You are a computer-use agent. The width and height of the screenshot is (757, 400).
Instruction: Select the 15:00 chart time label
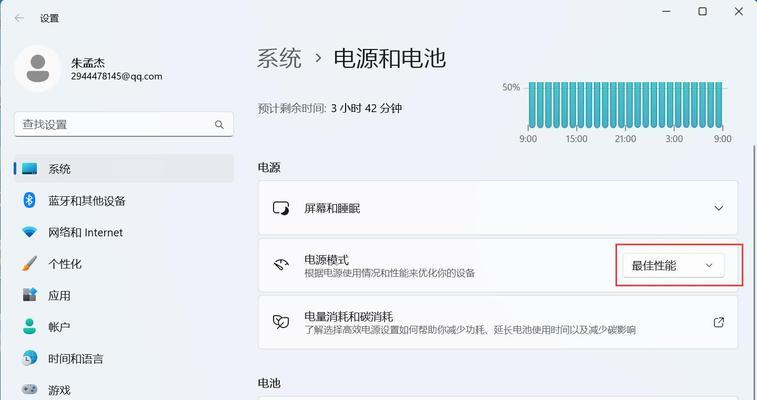(x=576, y=139)
